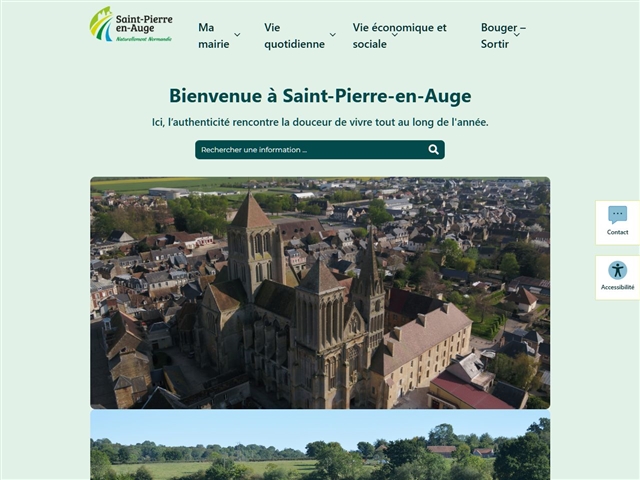Image resolution: width=640 pixels, height=480 pixels.
Task: Open the Contact chat bubble icon
Action: coord(617,215)
